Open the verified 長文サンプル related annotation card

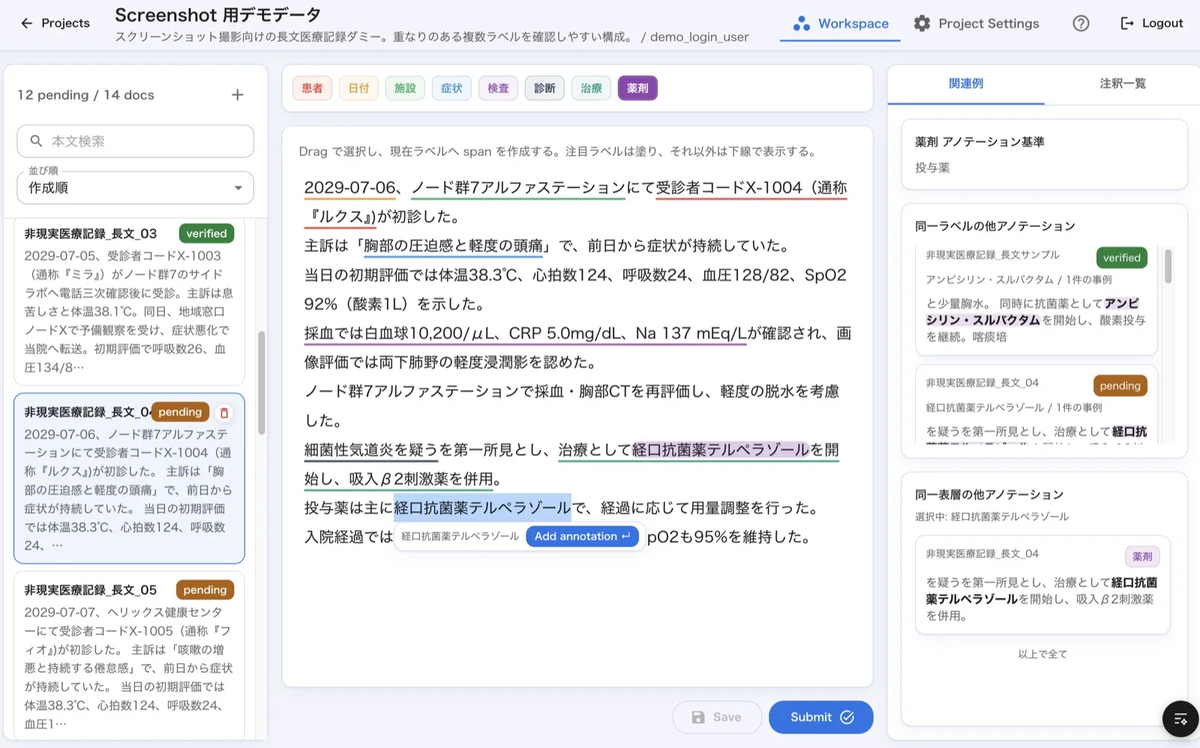(x=1036, y=300)
